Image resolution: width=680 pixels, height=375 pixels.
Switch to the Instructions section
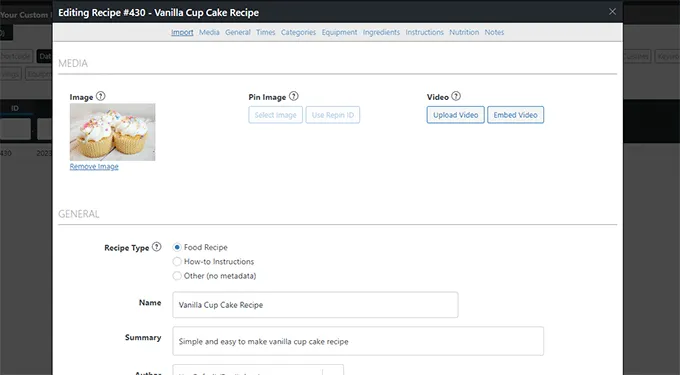[x=425, y=32]
